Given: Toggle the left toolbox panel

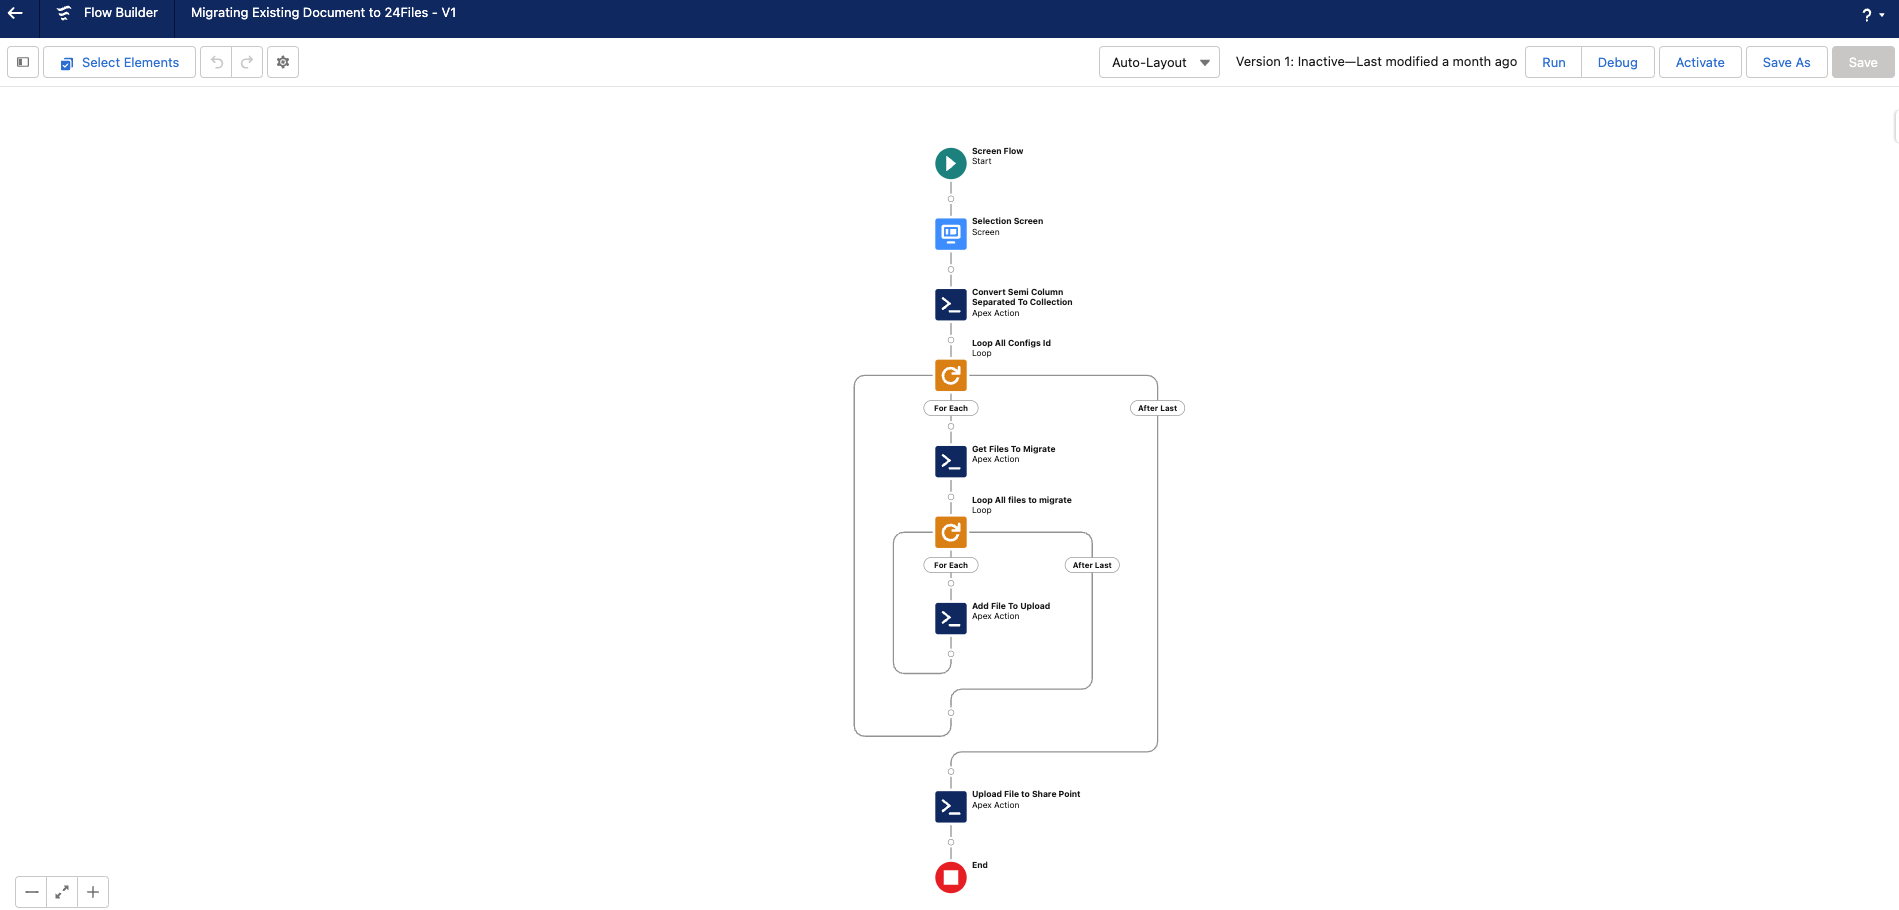Looking at the screenshot, I should coord(23,62).
